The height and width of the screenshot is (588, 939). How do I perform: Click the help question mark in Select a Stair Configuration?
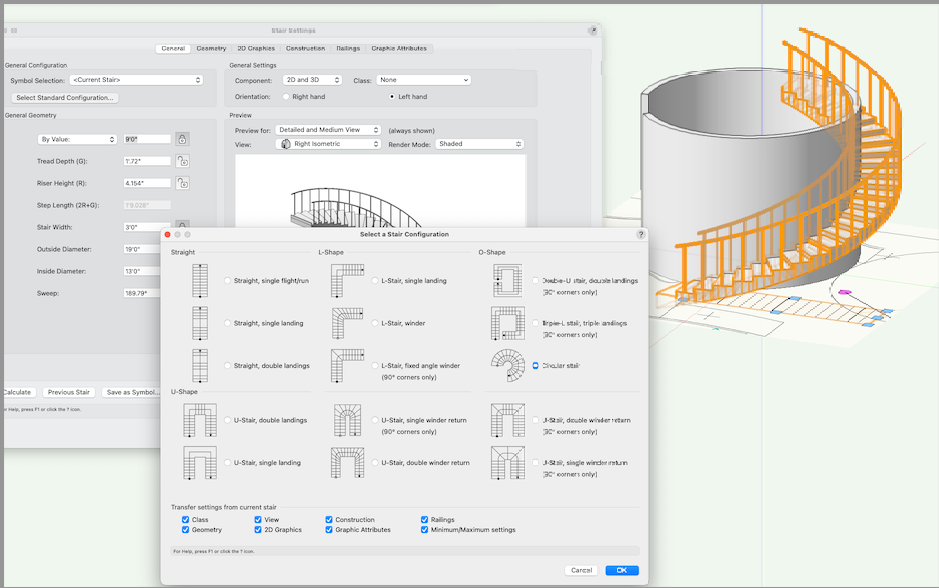[x=641, y=234]
